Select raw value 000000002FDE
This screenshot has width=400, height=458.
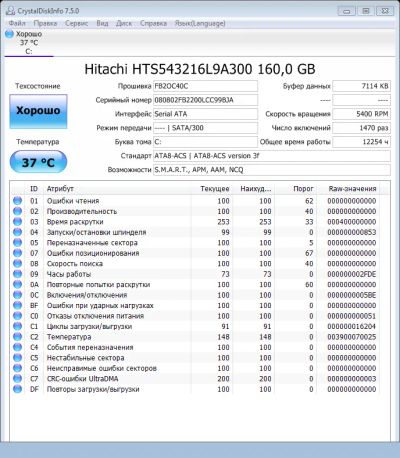coord(352,274)
